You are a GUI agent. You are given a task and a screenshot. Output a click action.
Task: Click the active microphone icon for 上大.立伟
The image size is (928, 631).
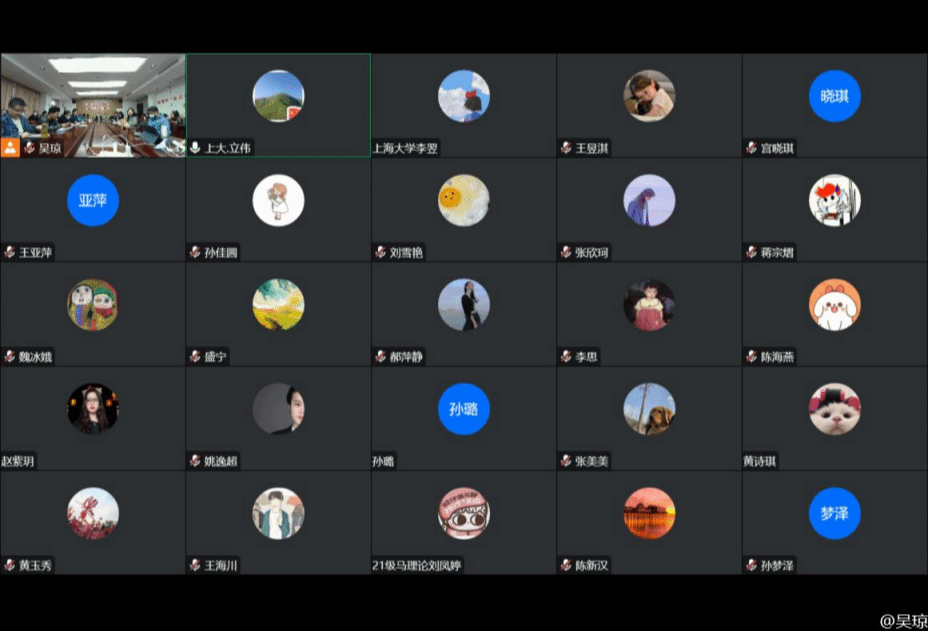(x=195, y=148)
